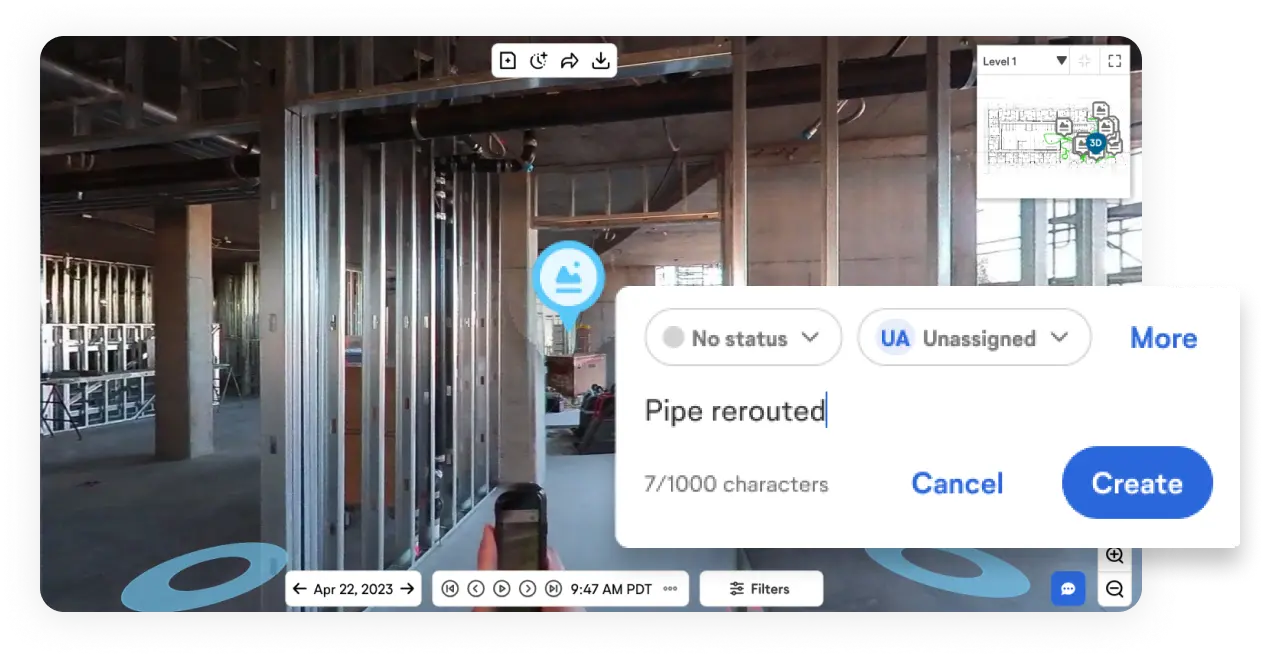Viewport: 1264px width, 656px height.
Task: Open the comments chat icon
Action: coord(1068,589)
